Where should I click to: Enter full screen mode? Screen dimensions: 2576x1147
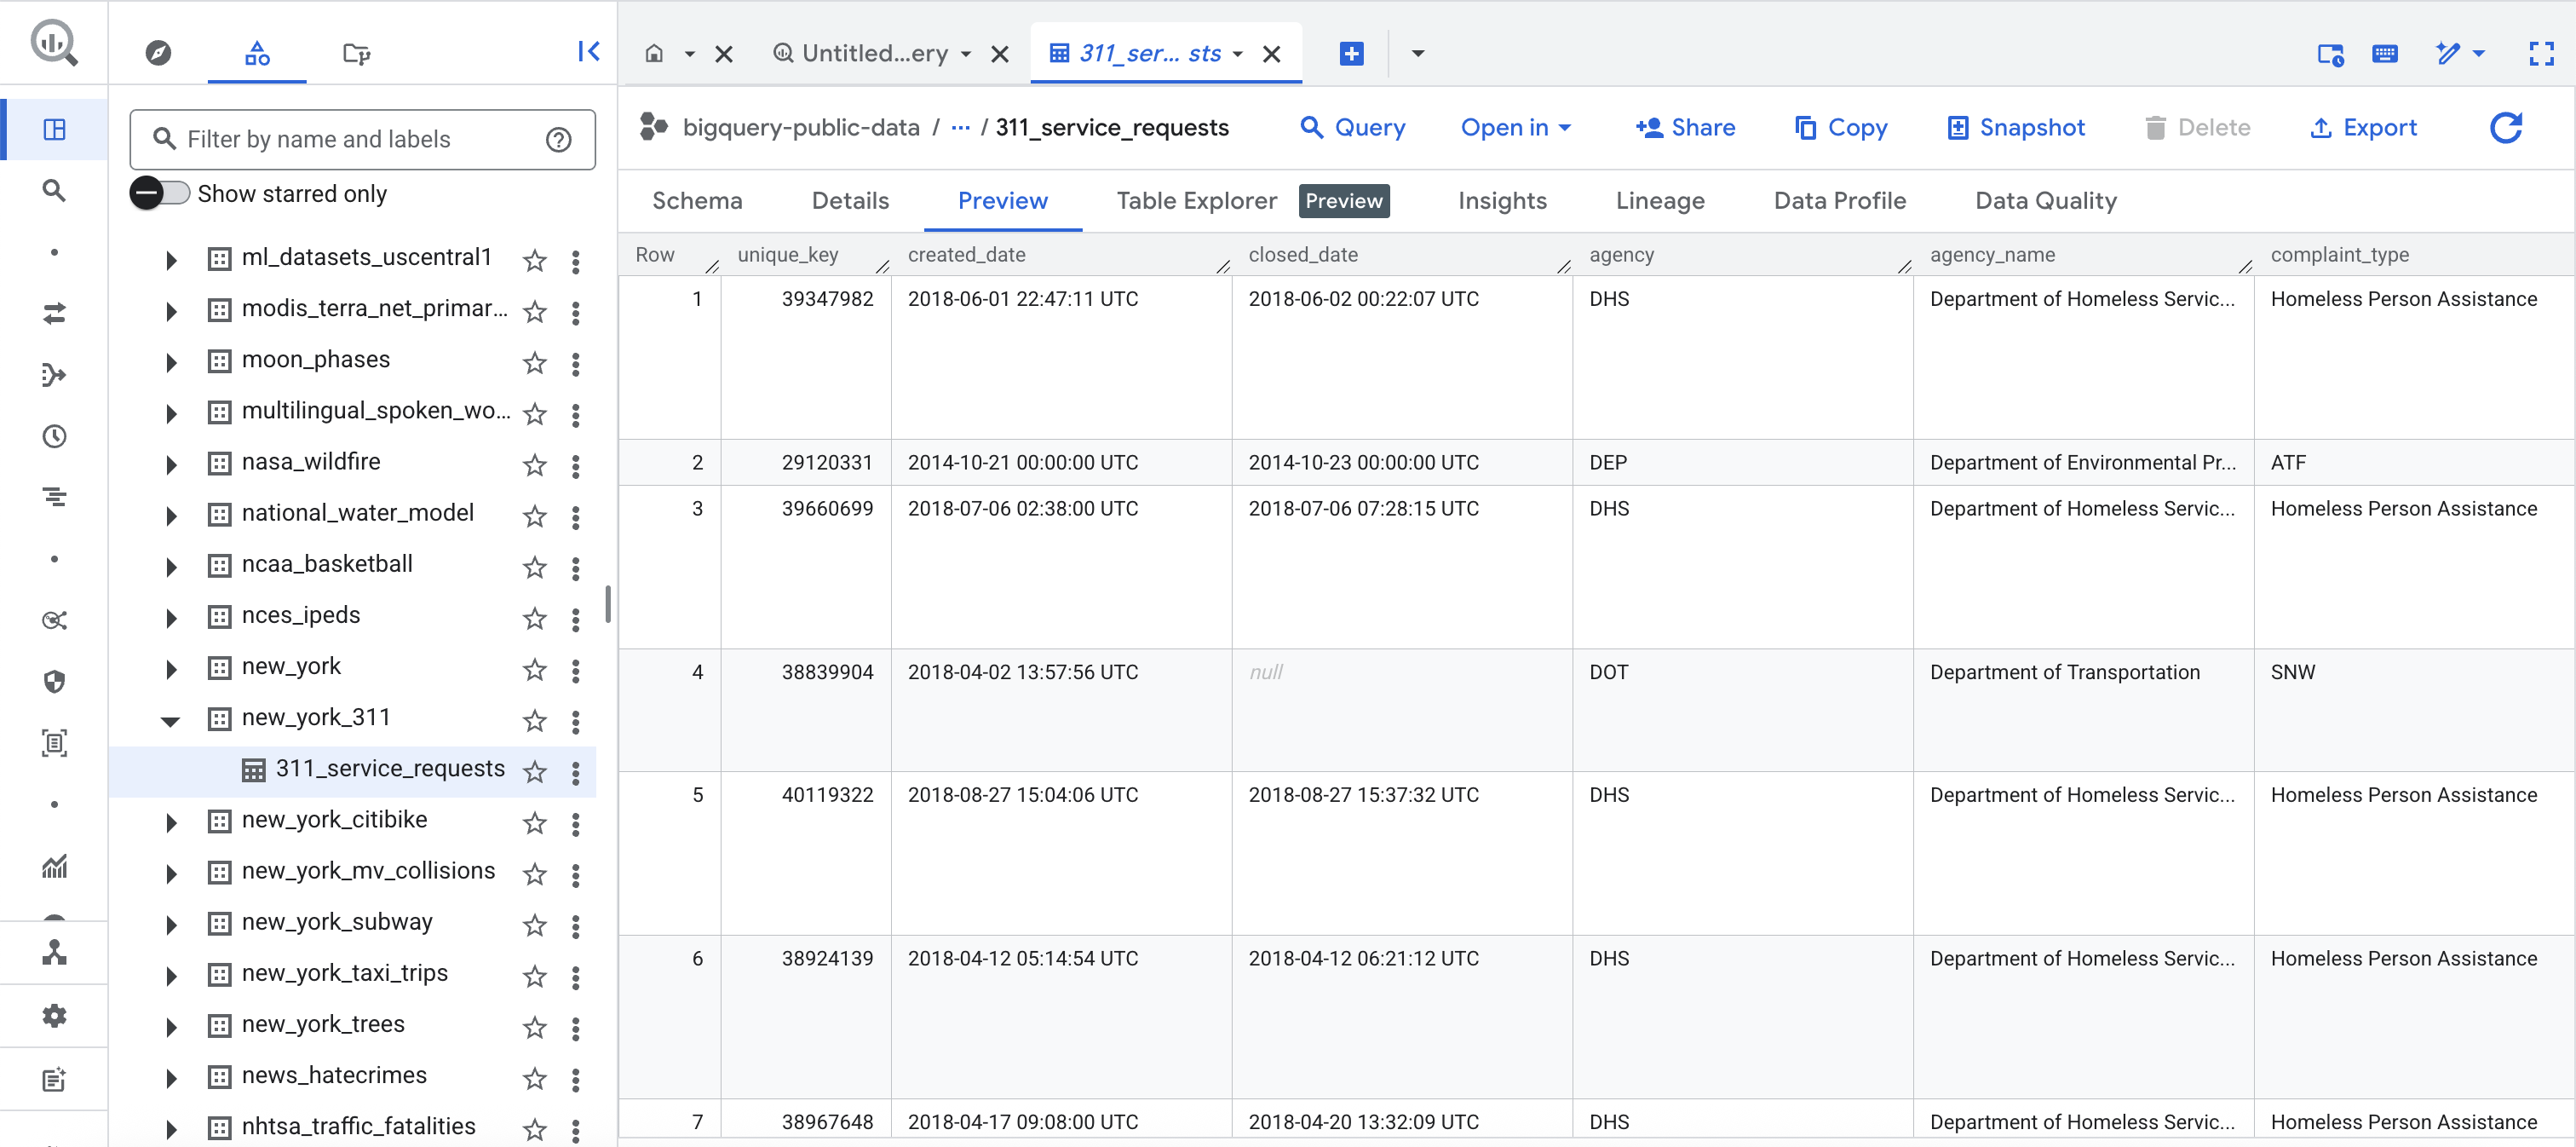click(x=2541, y=53)
